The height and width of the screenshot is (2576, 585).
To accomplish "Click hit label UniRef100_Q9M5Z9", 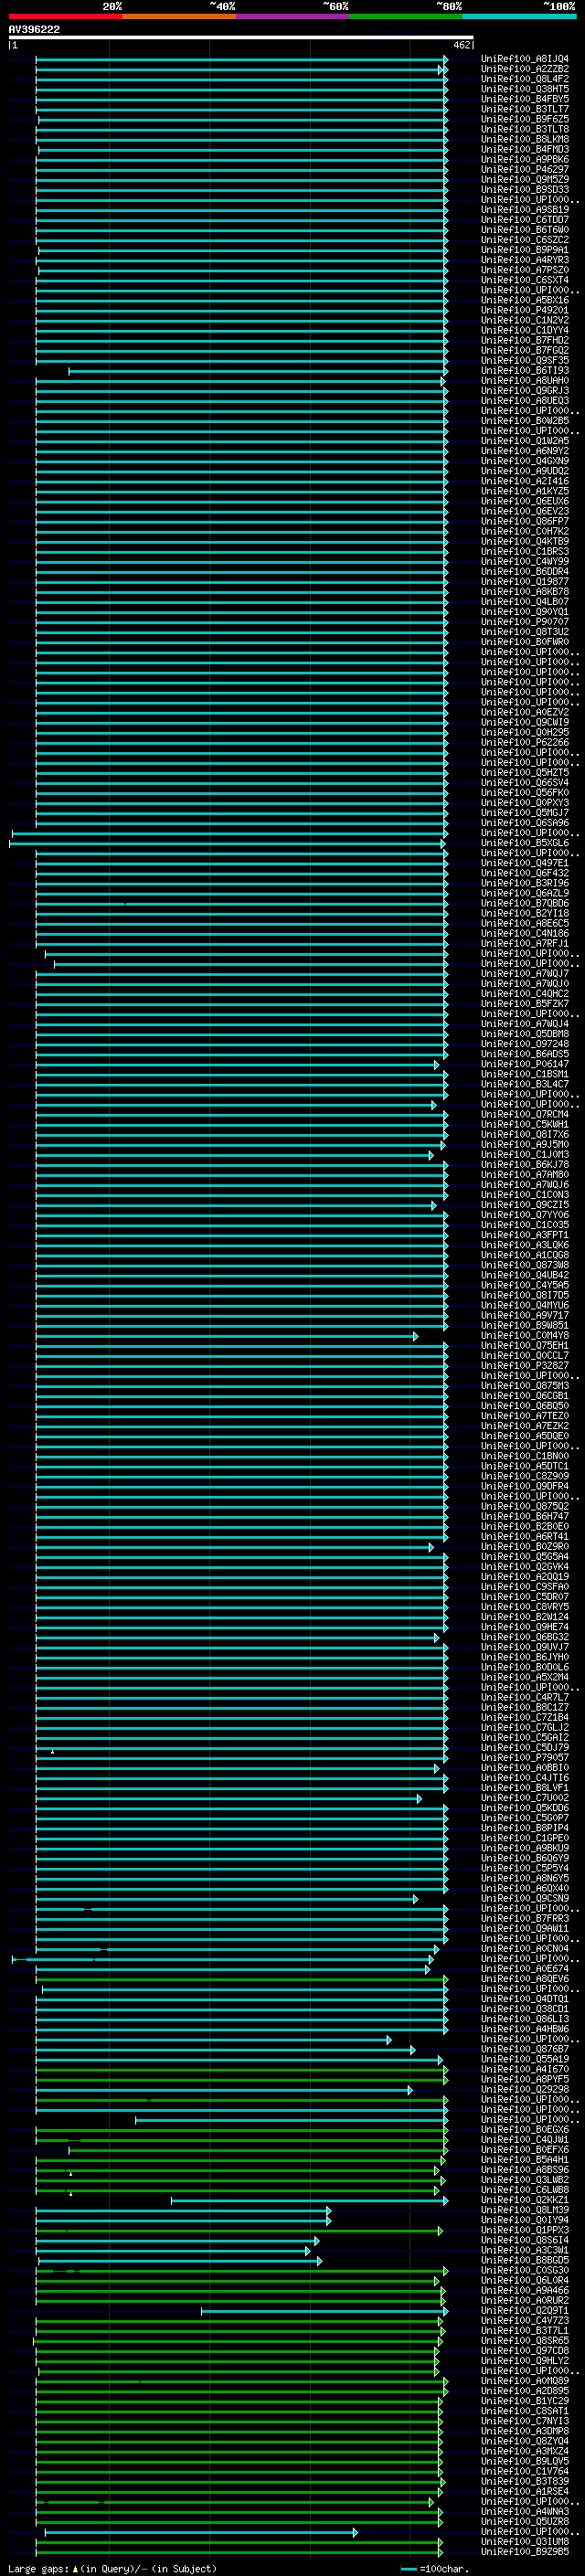I will 524,179.
